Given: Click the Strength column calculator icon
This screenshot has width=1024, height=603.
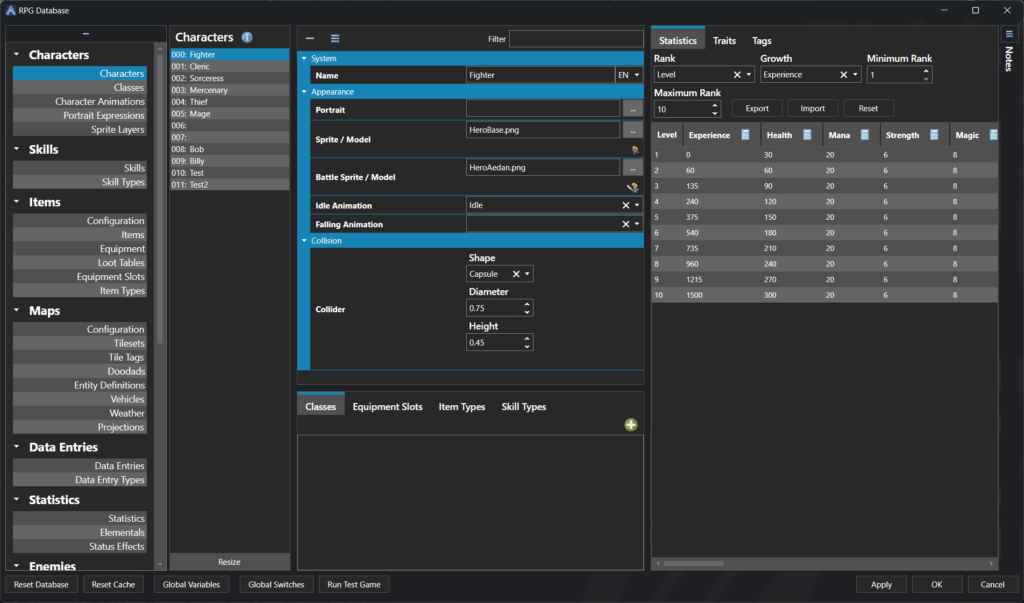Looking at the screenshot, I should point(933,135).
